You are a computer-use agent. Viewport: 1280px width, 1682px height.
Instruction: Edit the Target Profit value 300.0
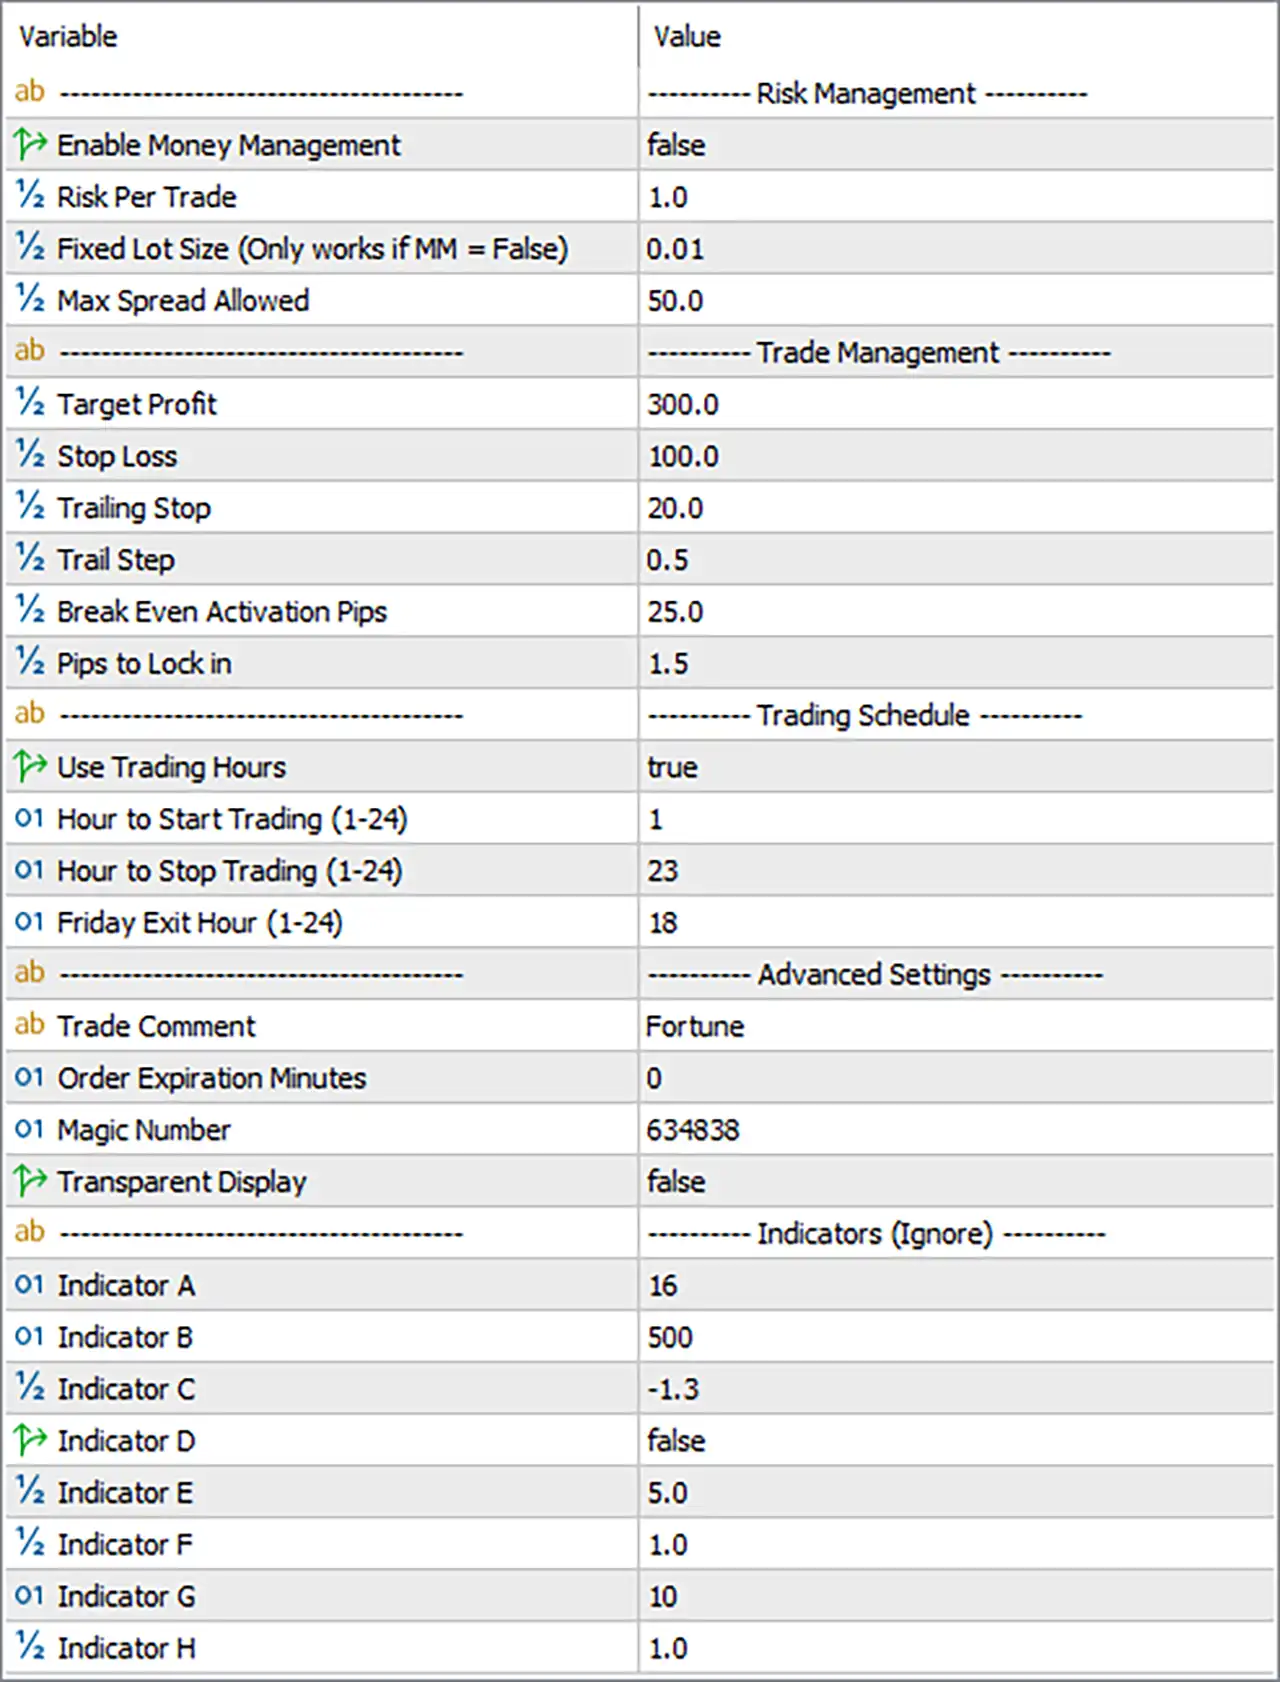[x=683, y=404]
